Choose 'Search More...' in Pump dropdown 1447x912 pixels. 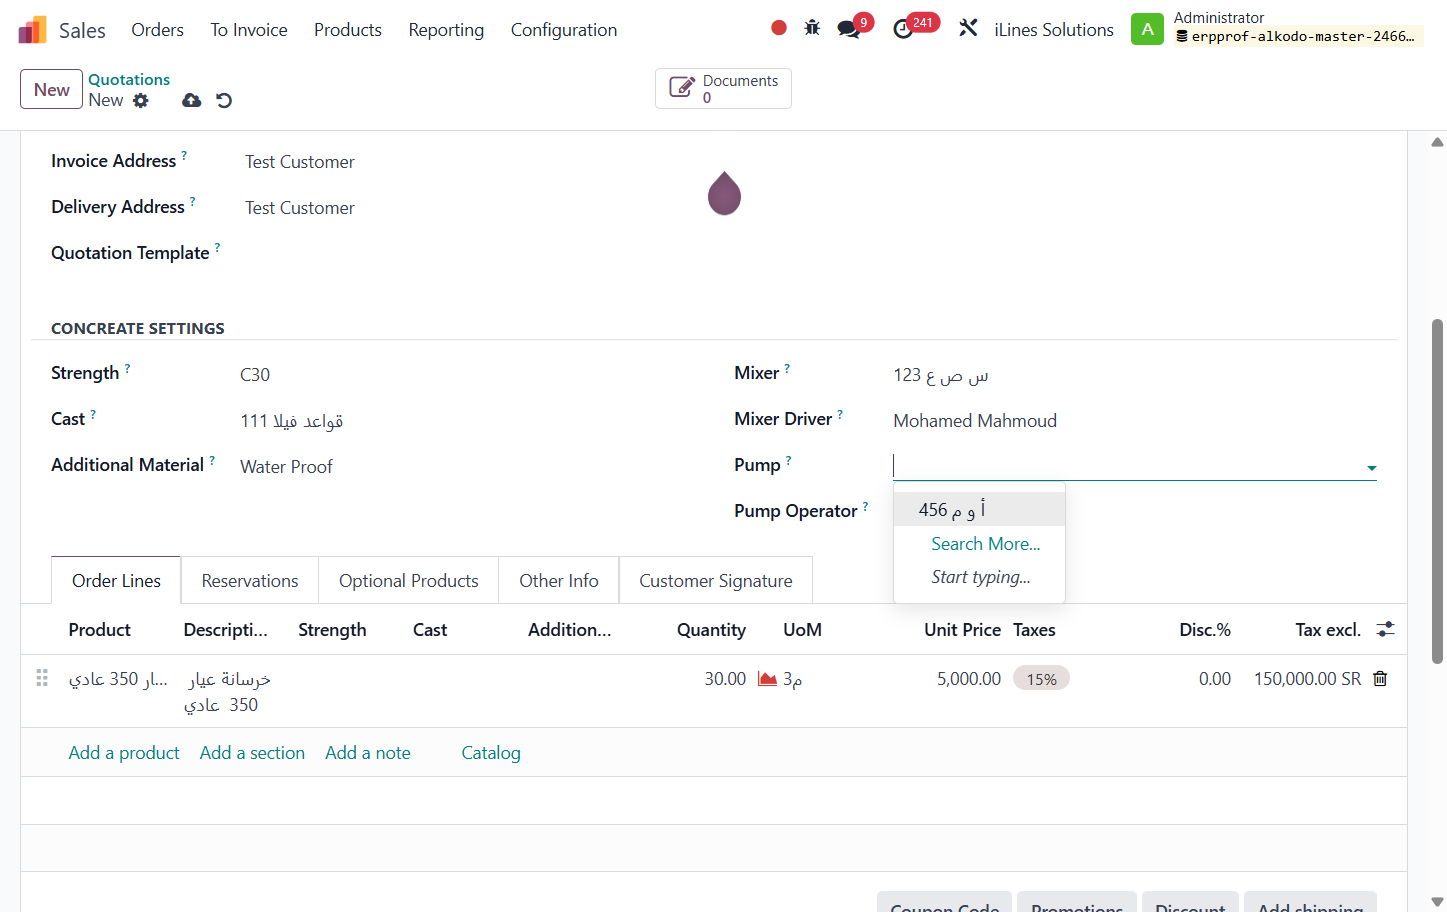[x=985, y=544]
